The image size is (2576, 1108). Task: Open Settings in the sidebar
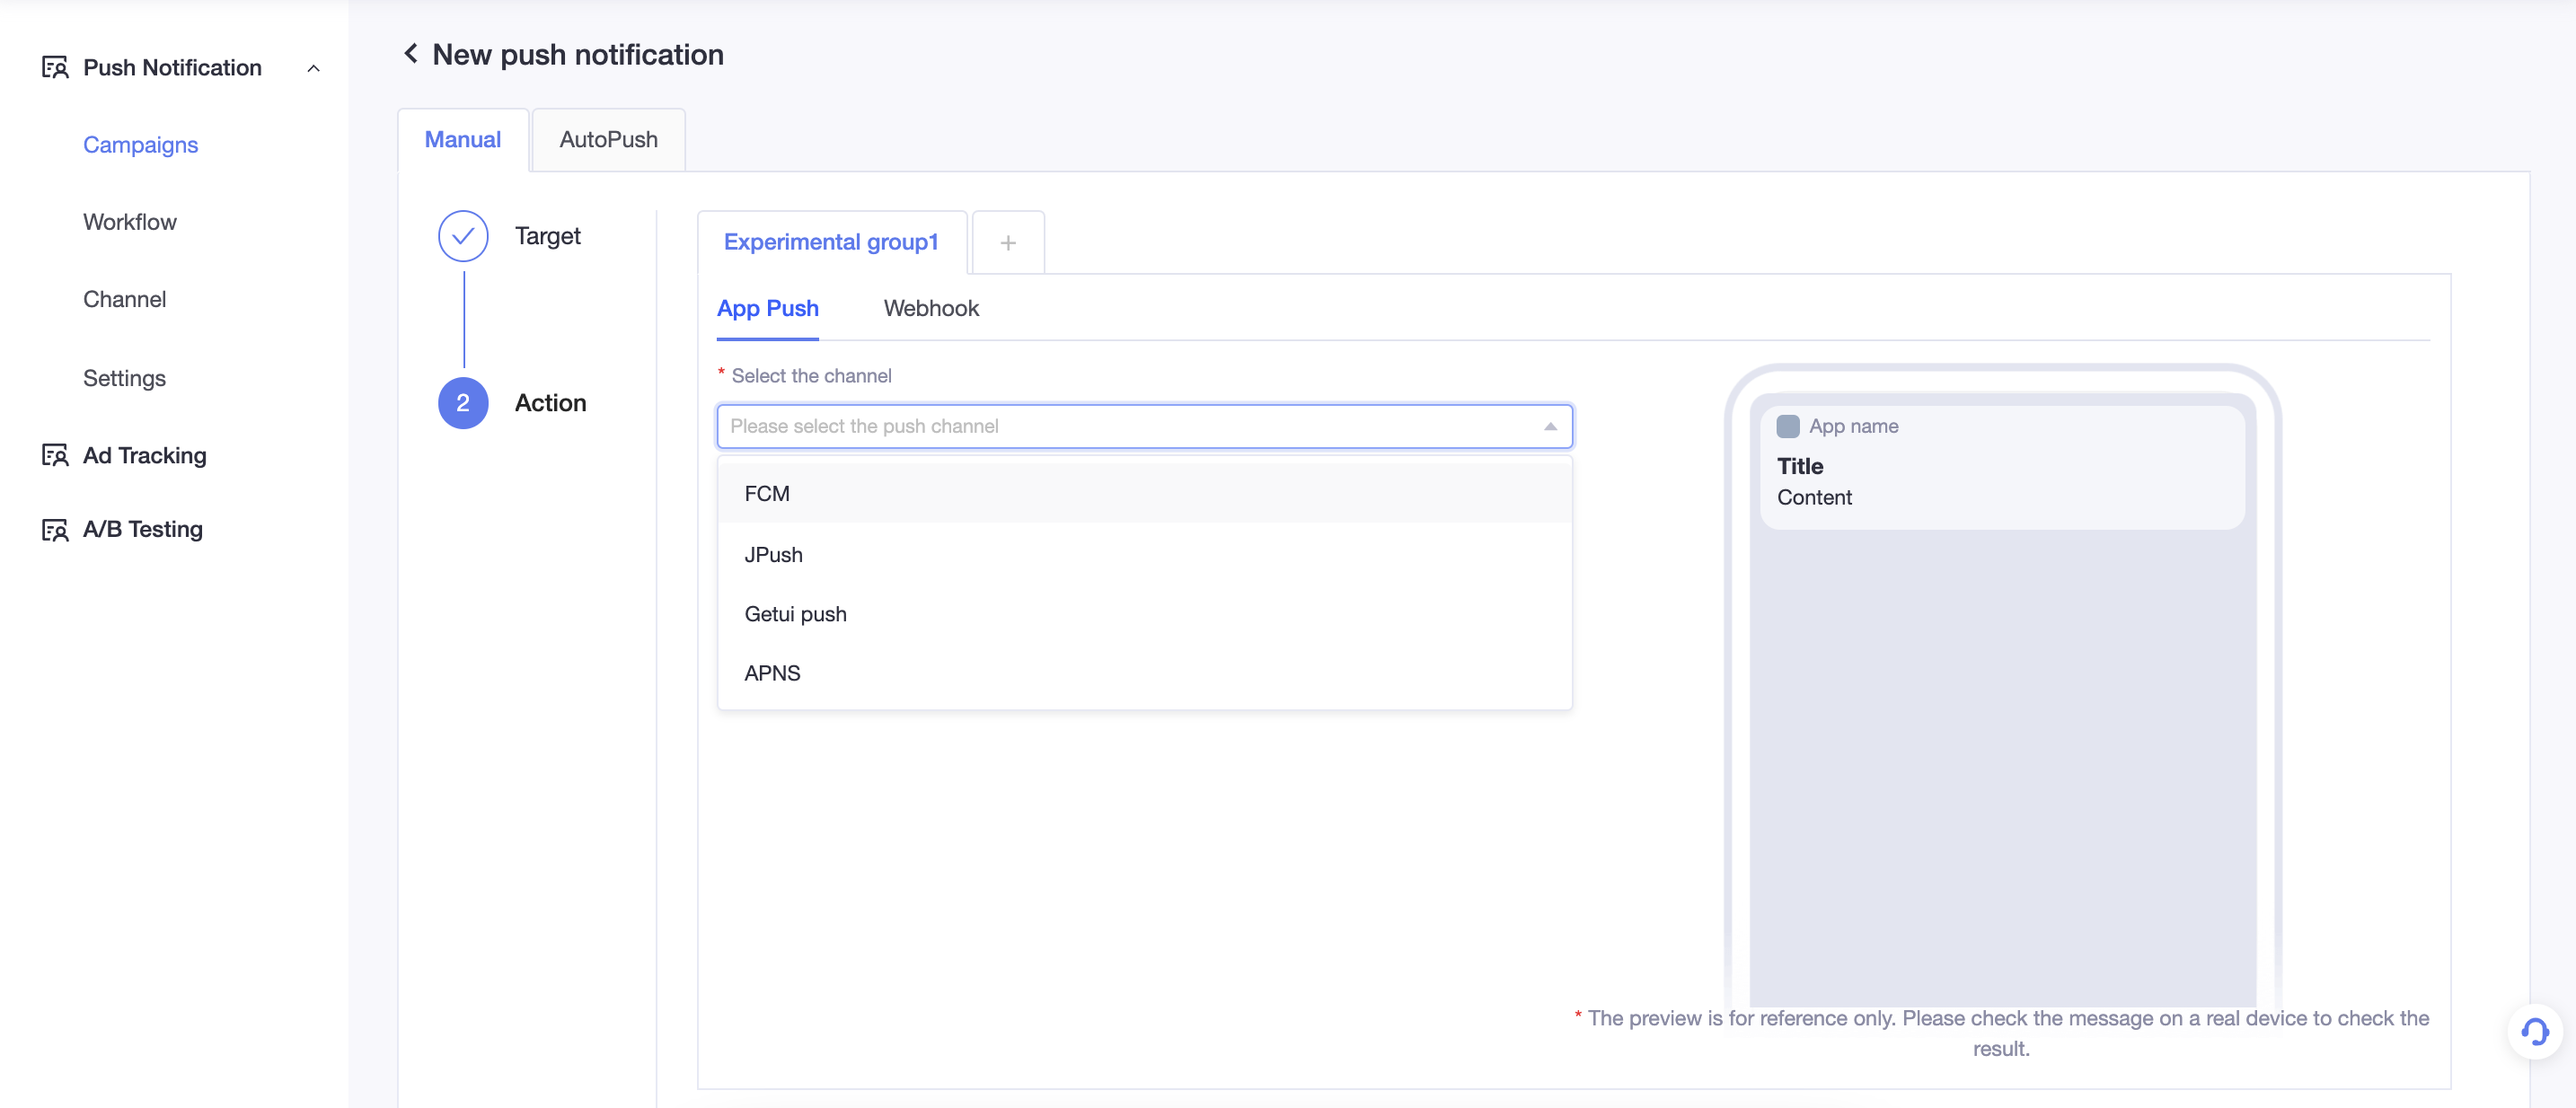point(124,378)
